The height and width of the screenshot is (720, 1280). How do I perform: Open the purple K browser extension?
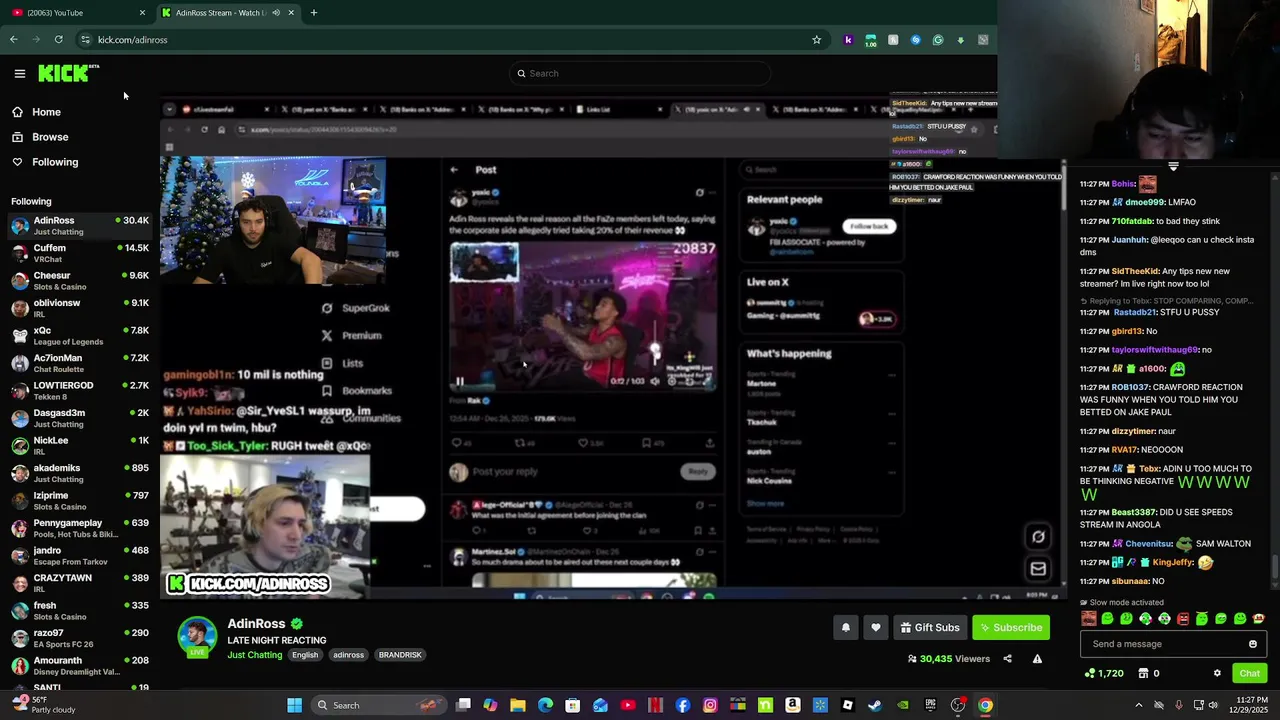point(848,39)
